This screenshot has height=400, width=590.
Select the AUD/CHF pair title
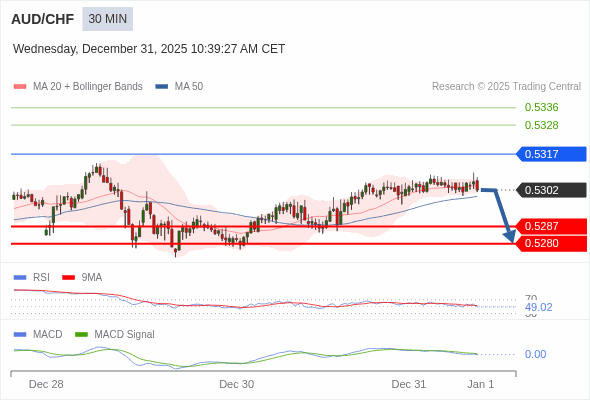tap(43, 19)
